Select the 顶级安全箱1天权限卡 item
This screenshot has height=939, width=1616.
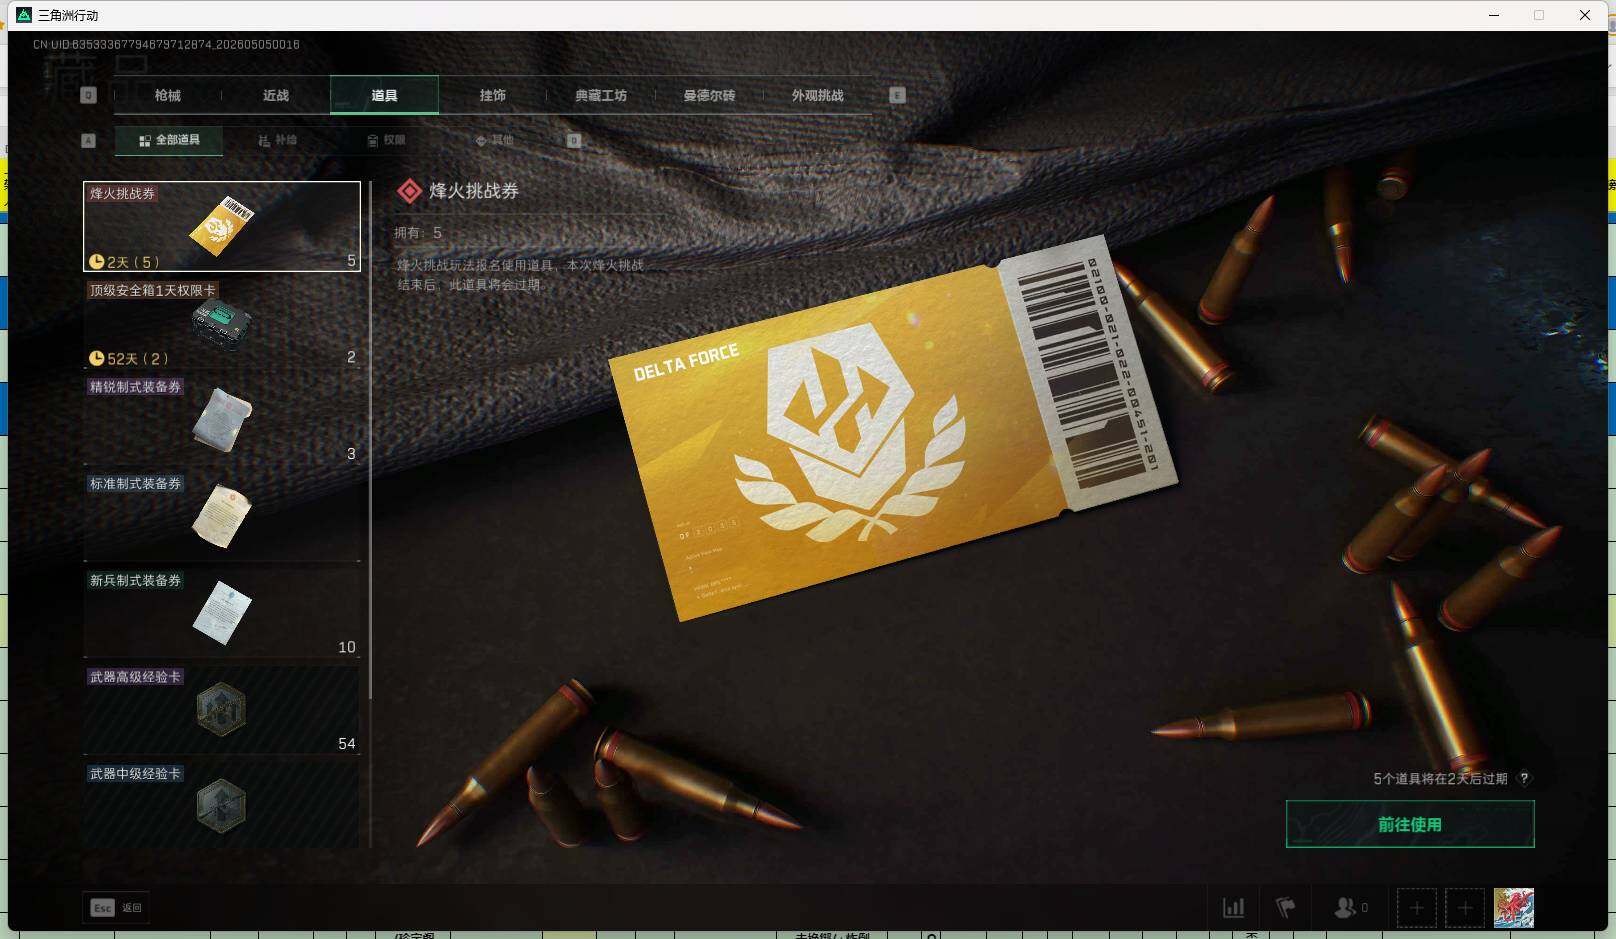222,323
